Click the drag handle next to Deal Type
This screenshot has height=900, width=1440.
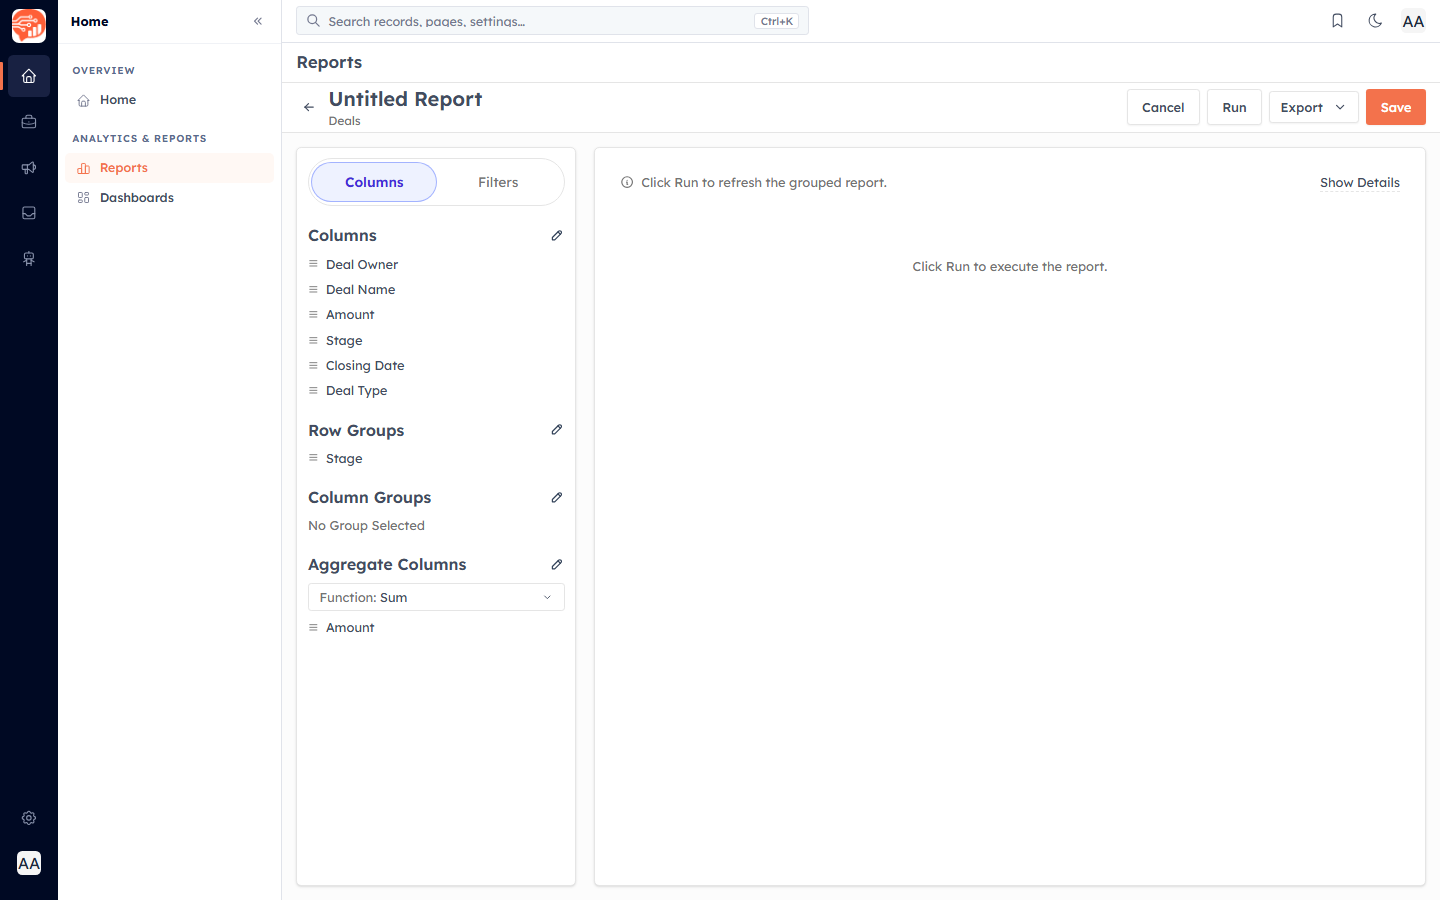313,390
